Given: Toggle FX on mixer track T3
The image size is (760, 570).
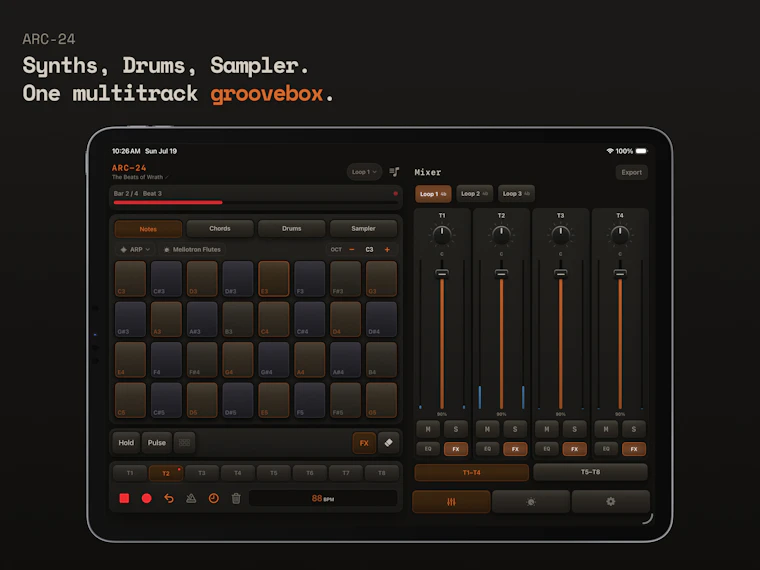Looking at the screenshot, I should tap(574, 449).
